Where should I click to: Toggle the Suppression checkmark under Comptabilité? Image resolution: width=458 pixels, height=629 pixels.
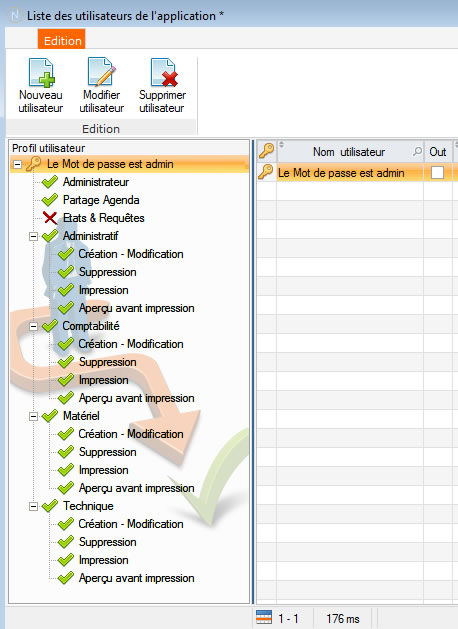click(66, 362)
